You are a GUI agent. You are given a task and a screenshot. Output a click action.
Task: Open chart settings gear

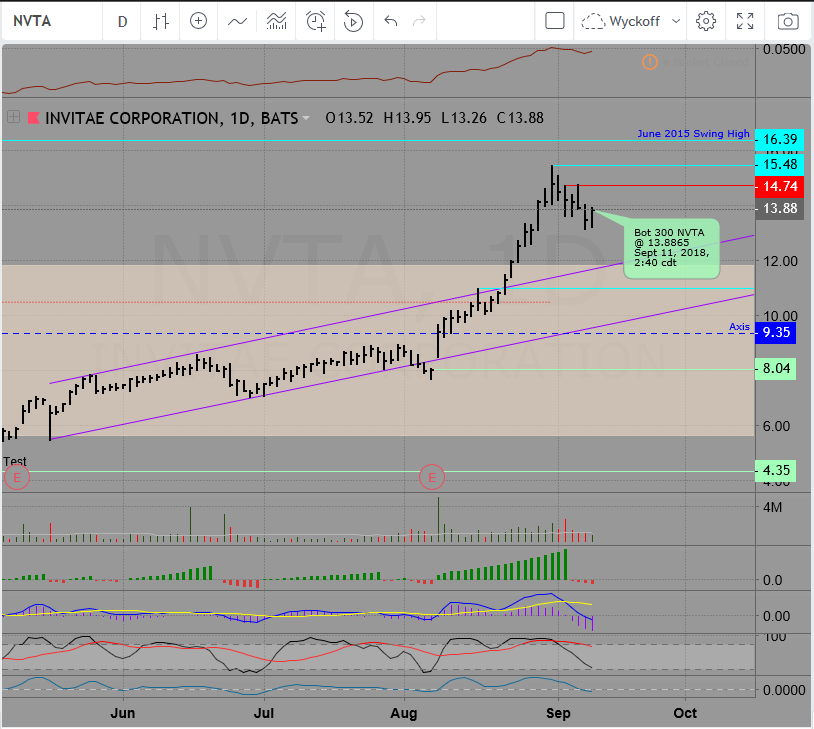(706, 21)
